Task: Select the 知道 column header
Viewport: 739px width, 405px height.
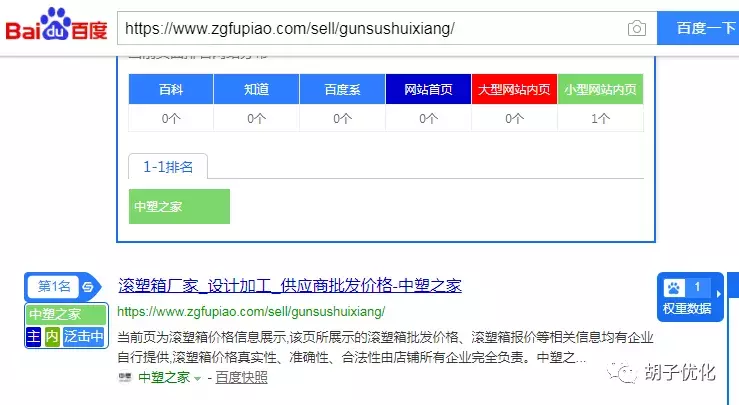Action: (256, 89)
